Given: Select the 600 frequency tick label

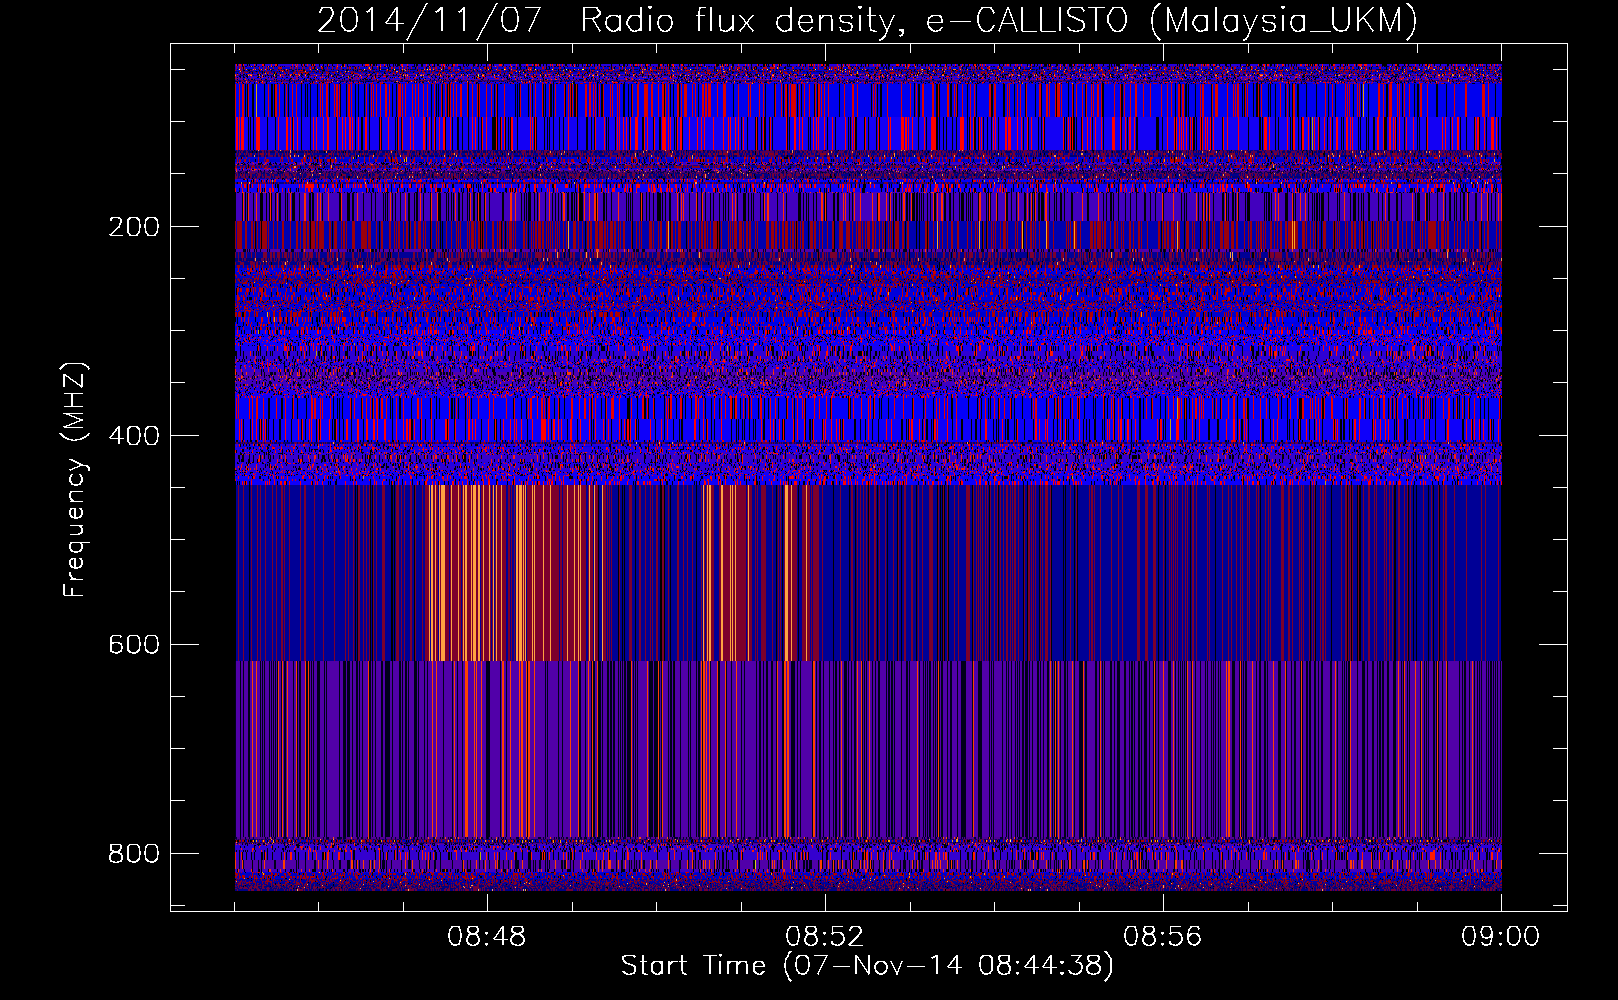Looking at the screenshot, I should (x=134, y=645).
